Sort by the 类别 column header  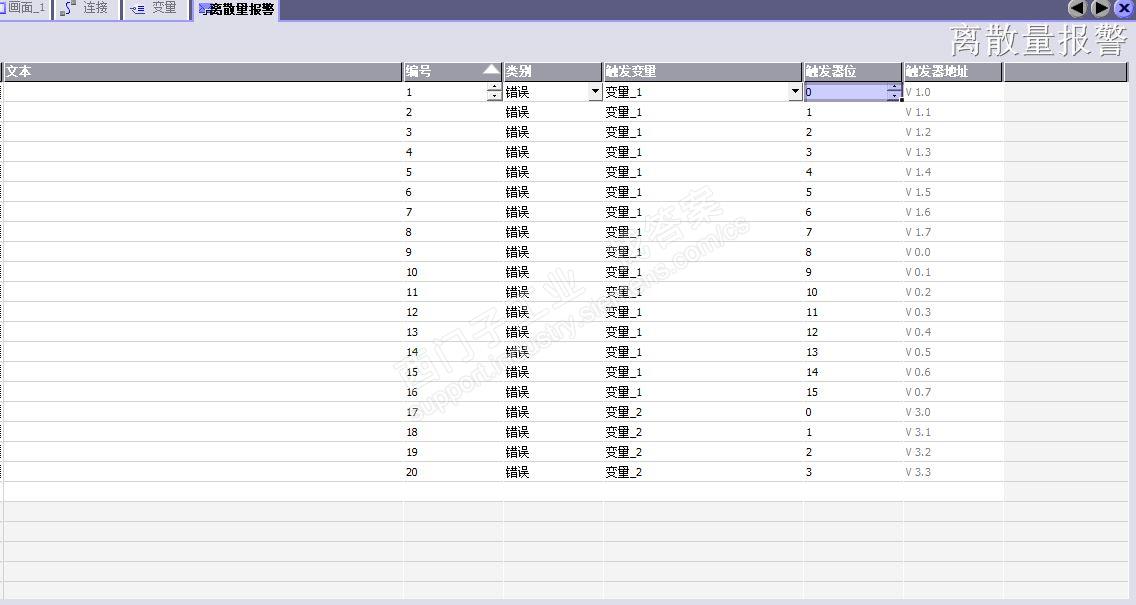553,72
